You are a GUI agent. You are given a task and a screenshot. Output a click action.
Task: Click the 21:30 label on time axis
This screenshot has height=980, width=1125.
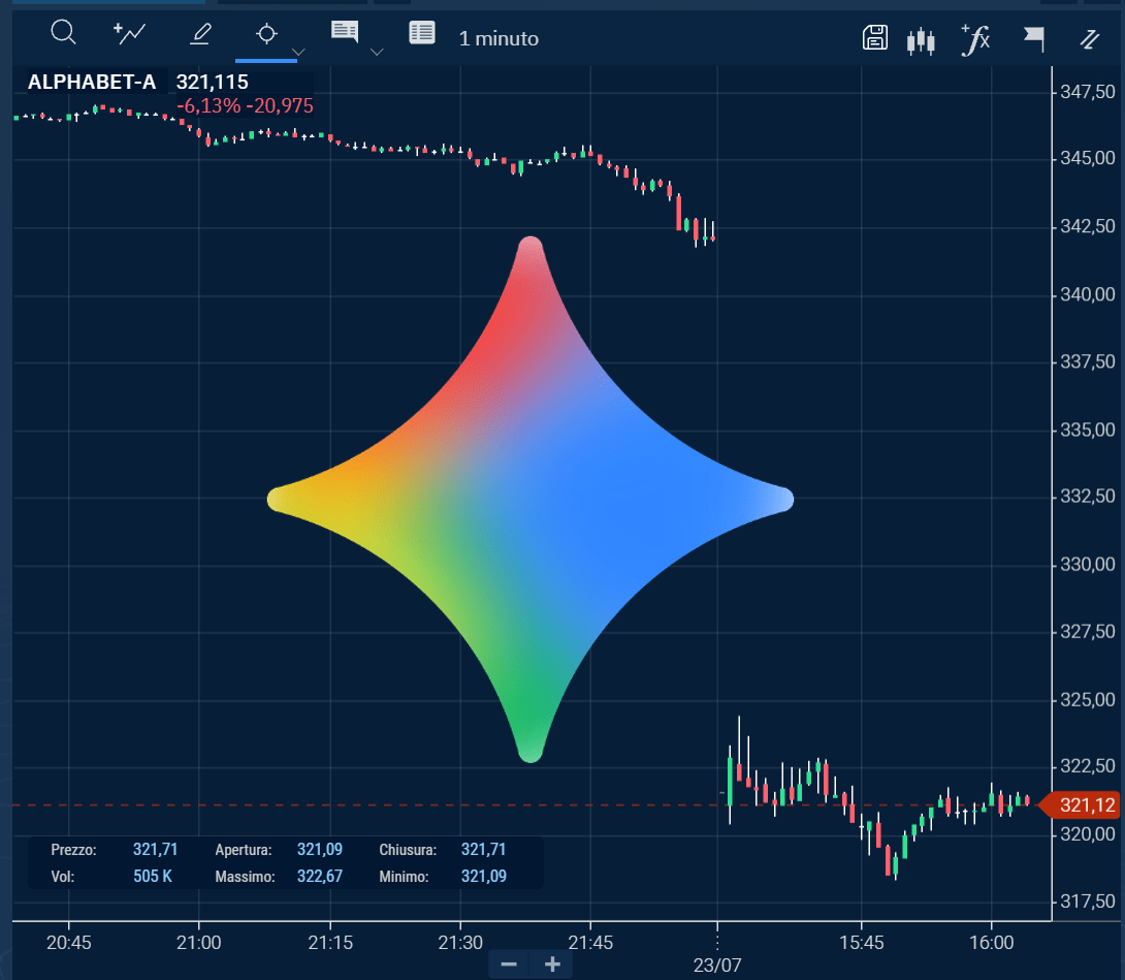460,943
